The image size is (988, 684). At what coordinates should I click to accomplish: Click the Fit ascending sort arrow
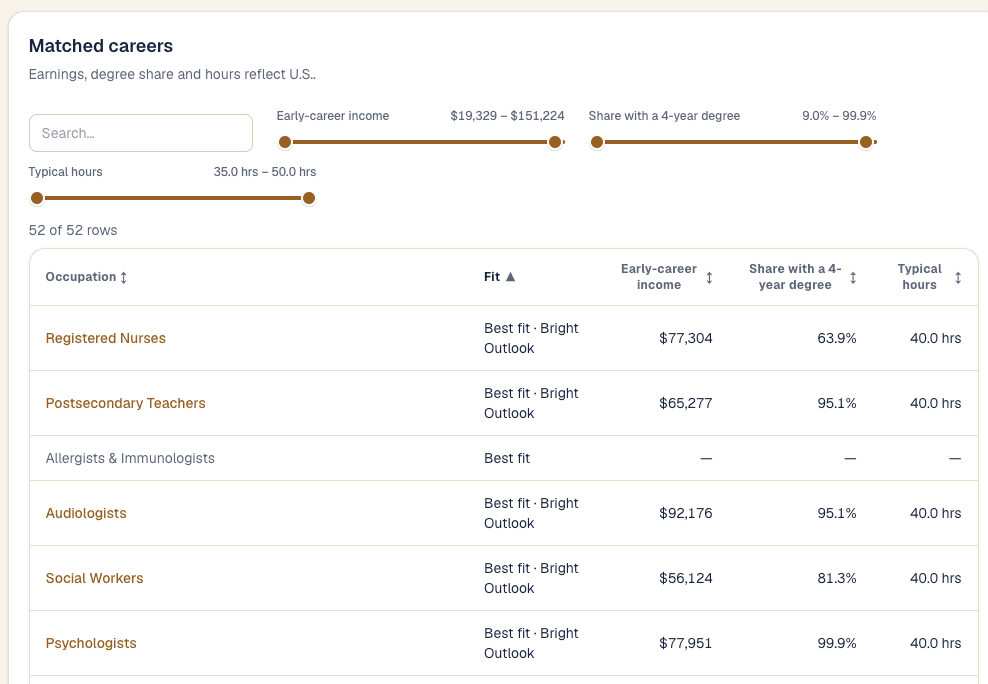[510, 276]
